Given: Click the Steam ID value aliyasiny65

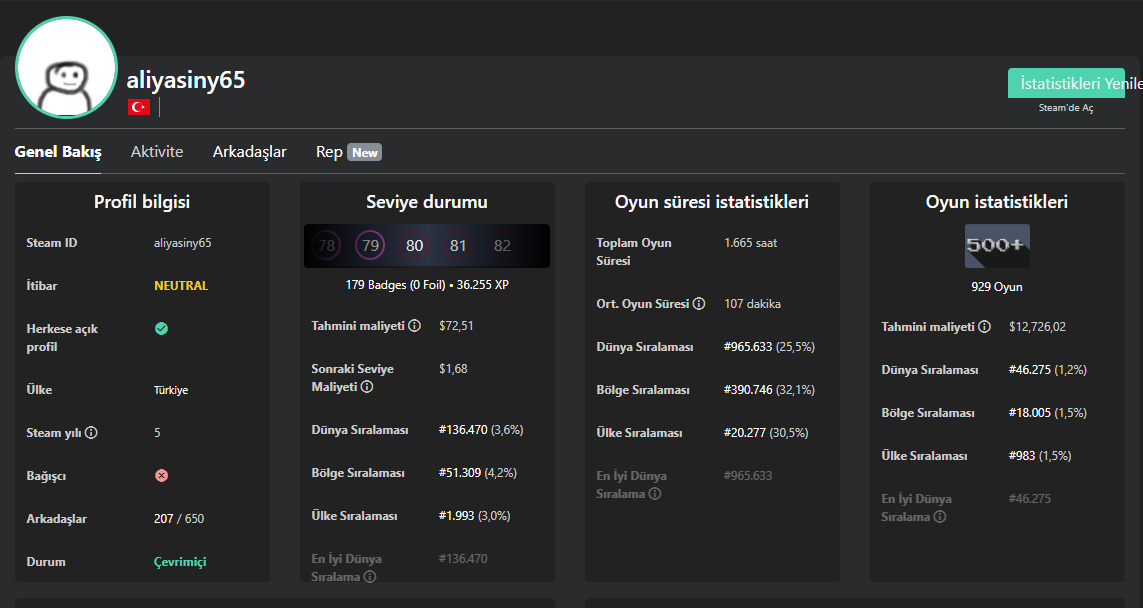Looking at the screenshot, I should pyautogui.click(x=182, y=243).
